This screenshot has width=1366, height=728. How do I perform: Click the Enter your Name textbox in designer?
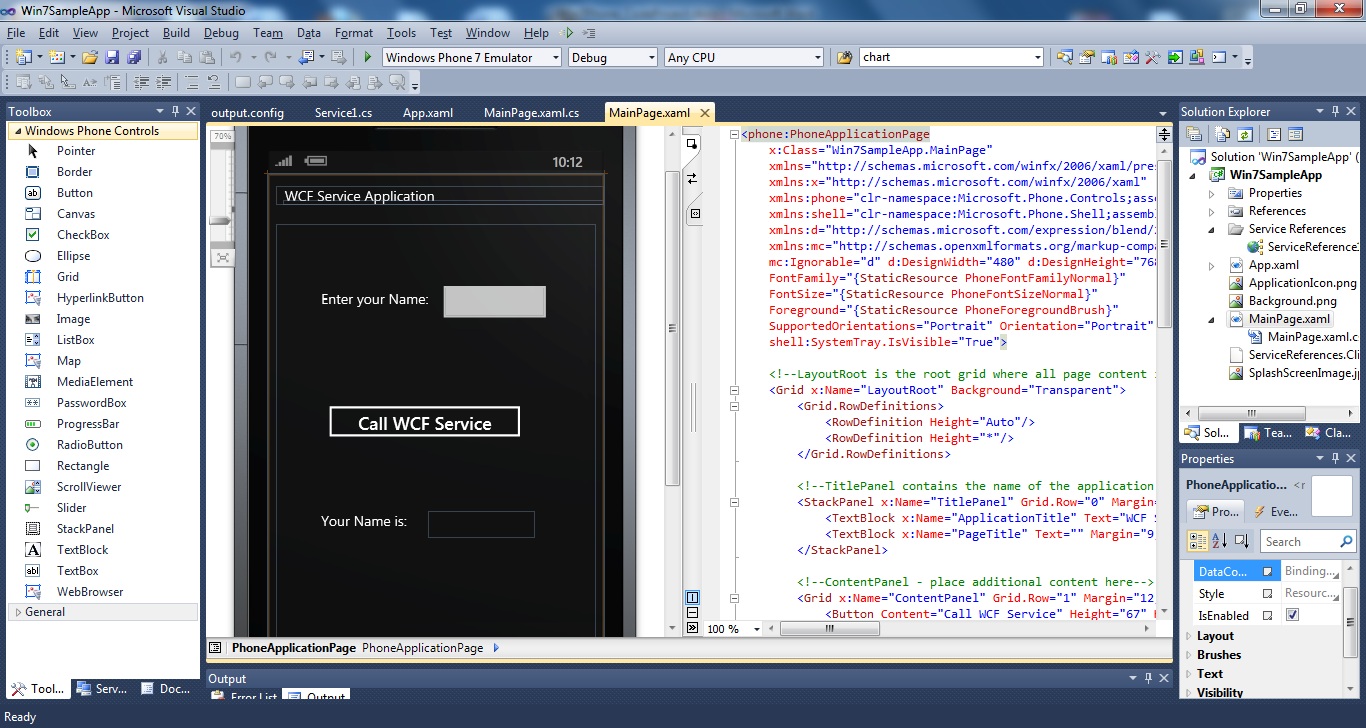pos(495,302)
